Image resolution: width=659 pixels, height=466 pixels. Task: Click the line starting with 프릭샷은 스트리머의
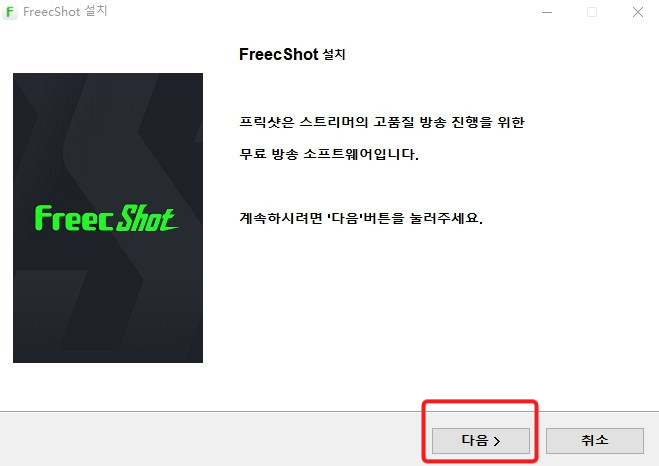pyautogui.click(x=382, y=122)
